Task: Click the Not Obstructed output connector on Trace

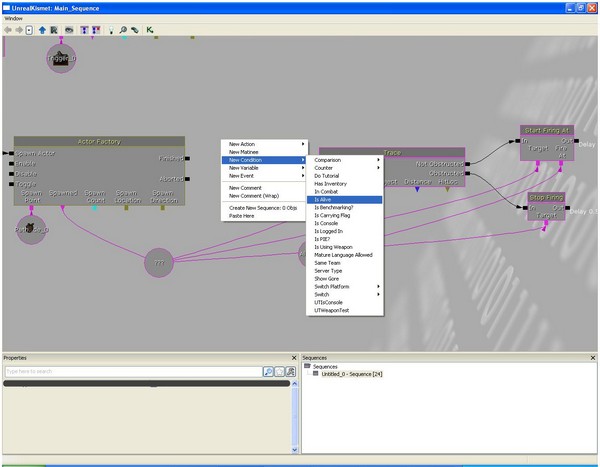Action: [x=468, y=164]
